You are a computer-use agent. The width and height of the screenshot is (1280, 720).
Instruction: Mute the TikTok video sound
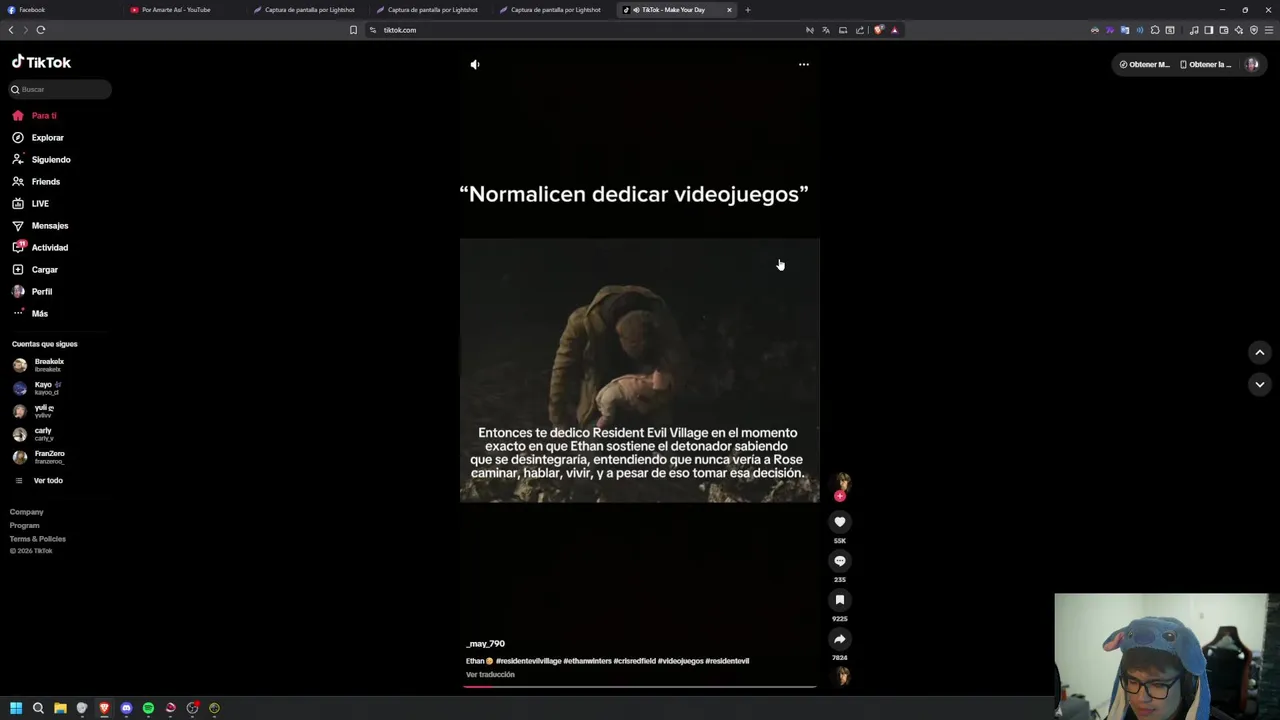coord(475,64)
